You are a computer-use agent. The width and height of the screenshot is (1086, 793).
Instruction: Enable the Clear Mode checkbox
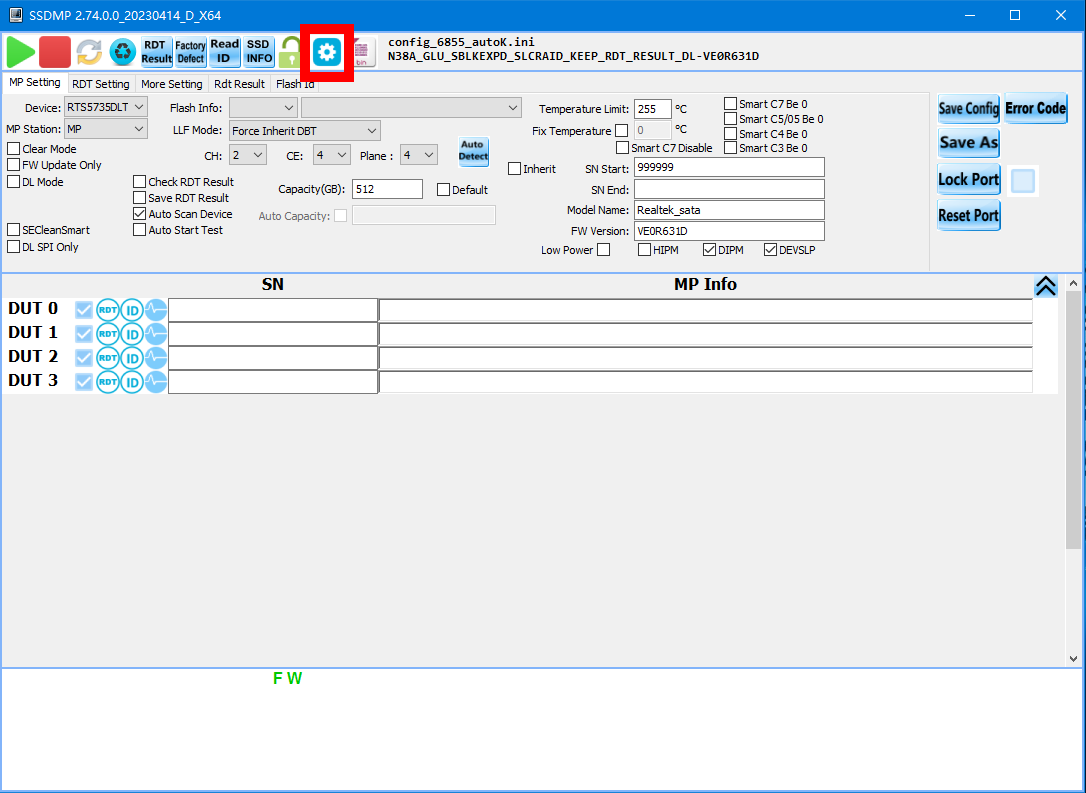(14, 149)
